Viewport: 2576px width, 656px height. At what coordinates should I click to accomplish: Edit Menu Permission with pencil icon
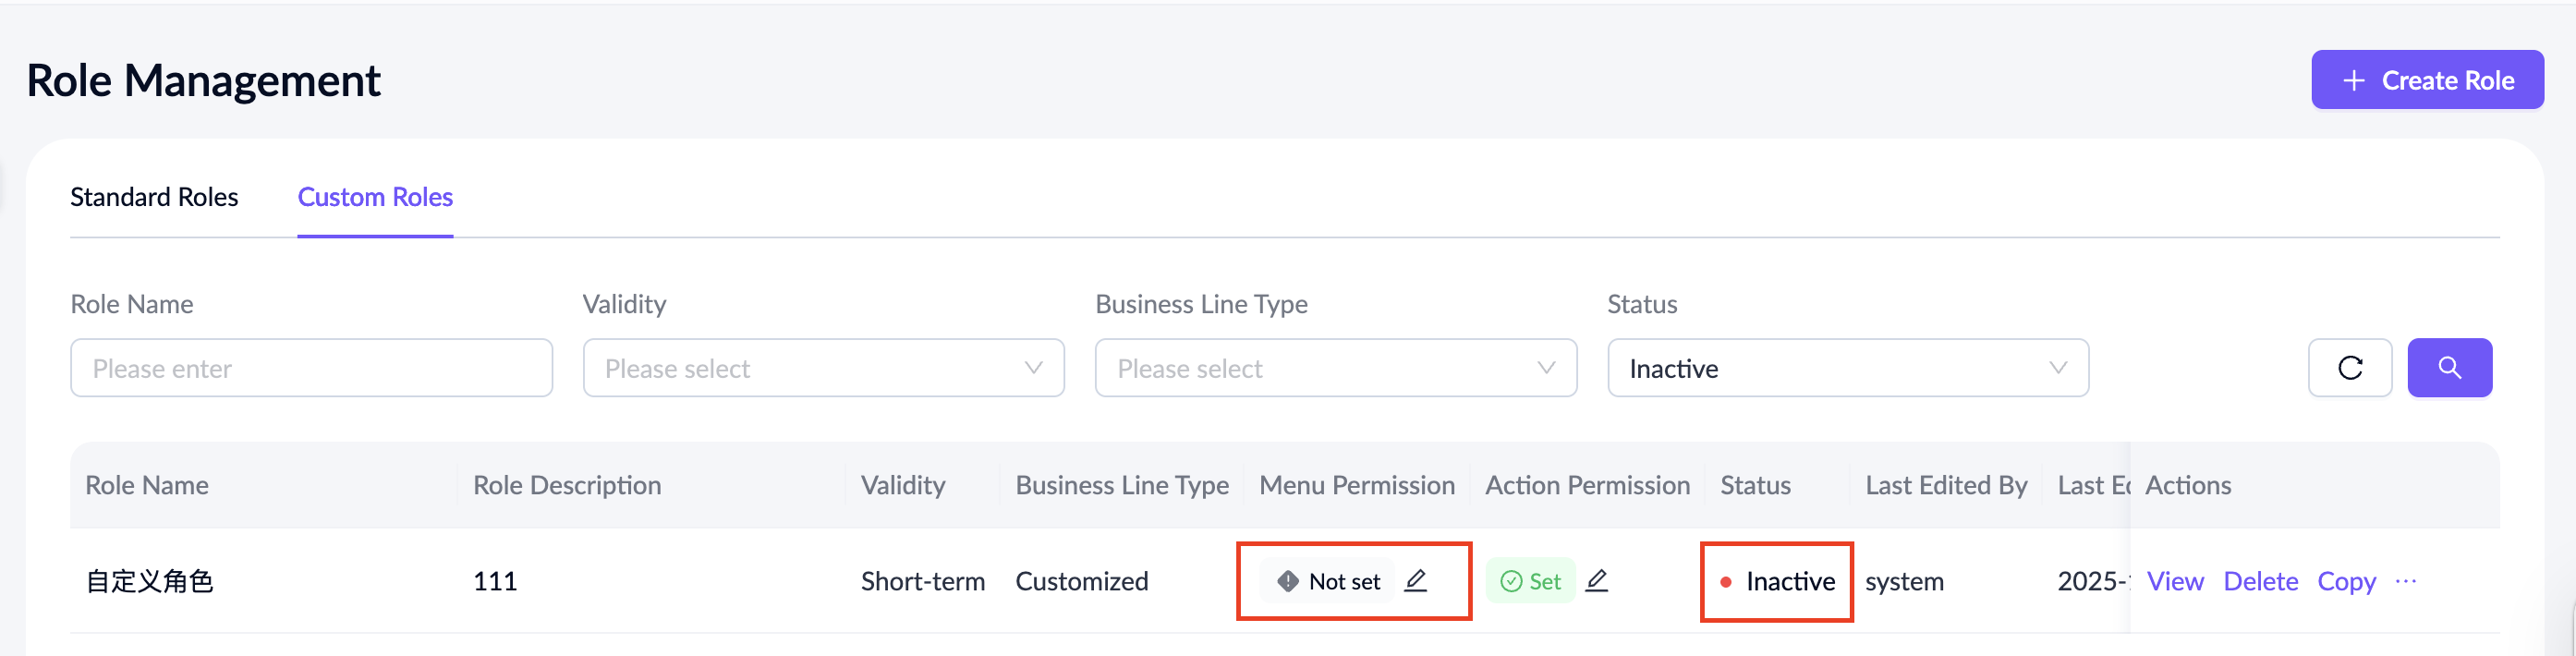(1415, 581)
